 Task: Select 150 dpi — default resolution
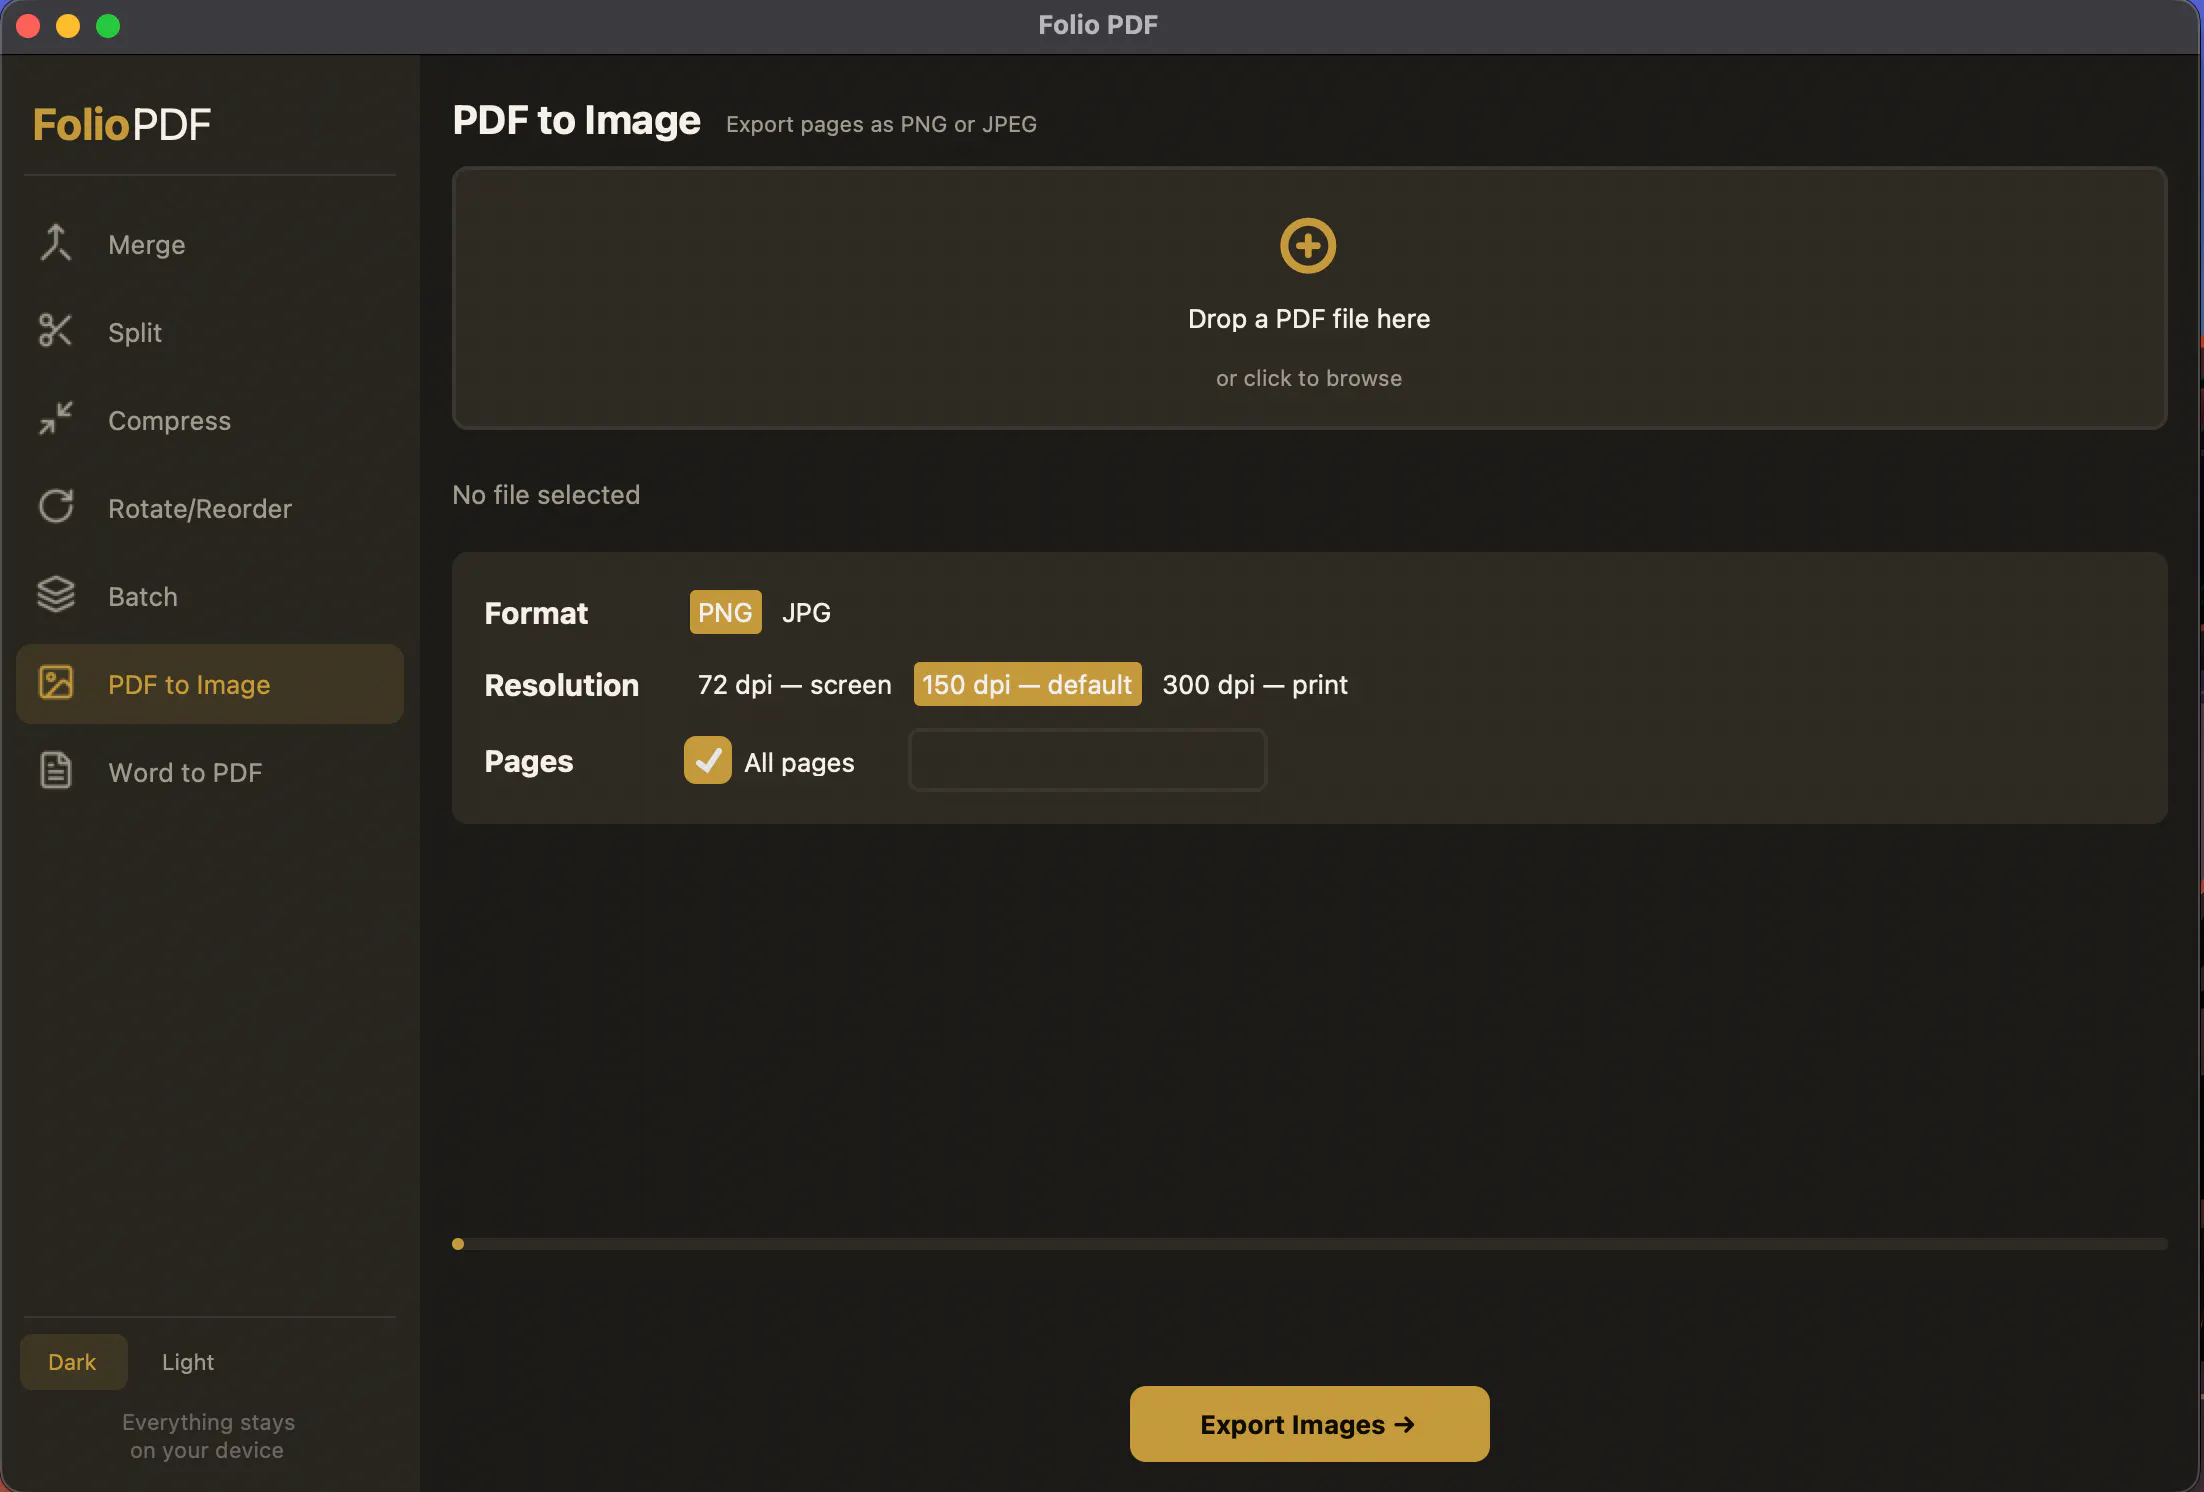click(1027, 685)
